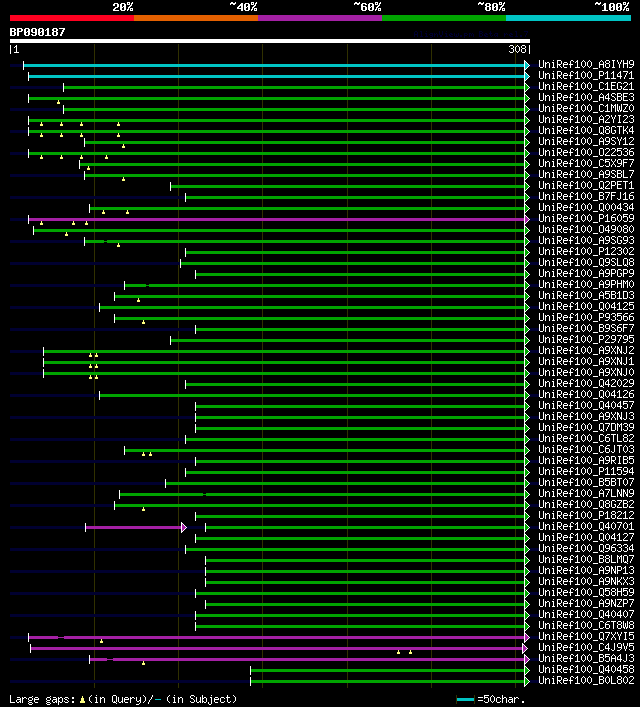Screen dimensions: 640x707
Task: Open hit UniRef100_A9XNJ2
Action: 586,350
